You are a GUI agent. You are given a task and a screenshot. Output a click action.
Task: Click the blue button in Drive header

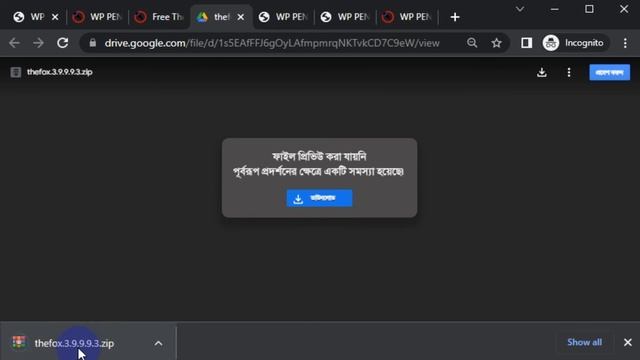click(609, 72)
